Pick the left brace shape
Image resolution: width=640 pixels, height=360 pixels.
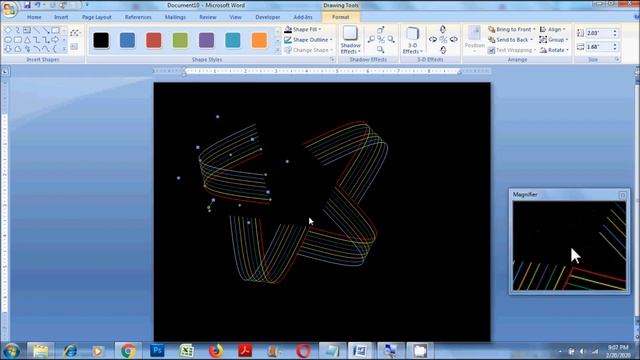(x=55, y=49)
